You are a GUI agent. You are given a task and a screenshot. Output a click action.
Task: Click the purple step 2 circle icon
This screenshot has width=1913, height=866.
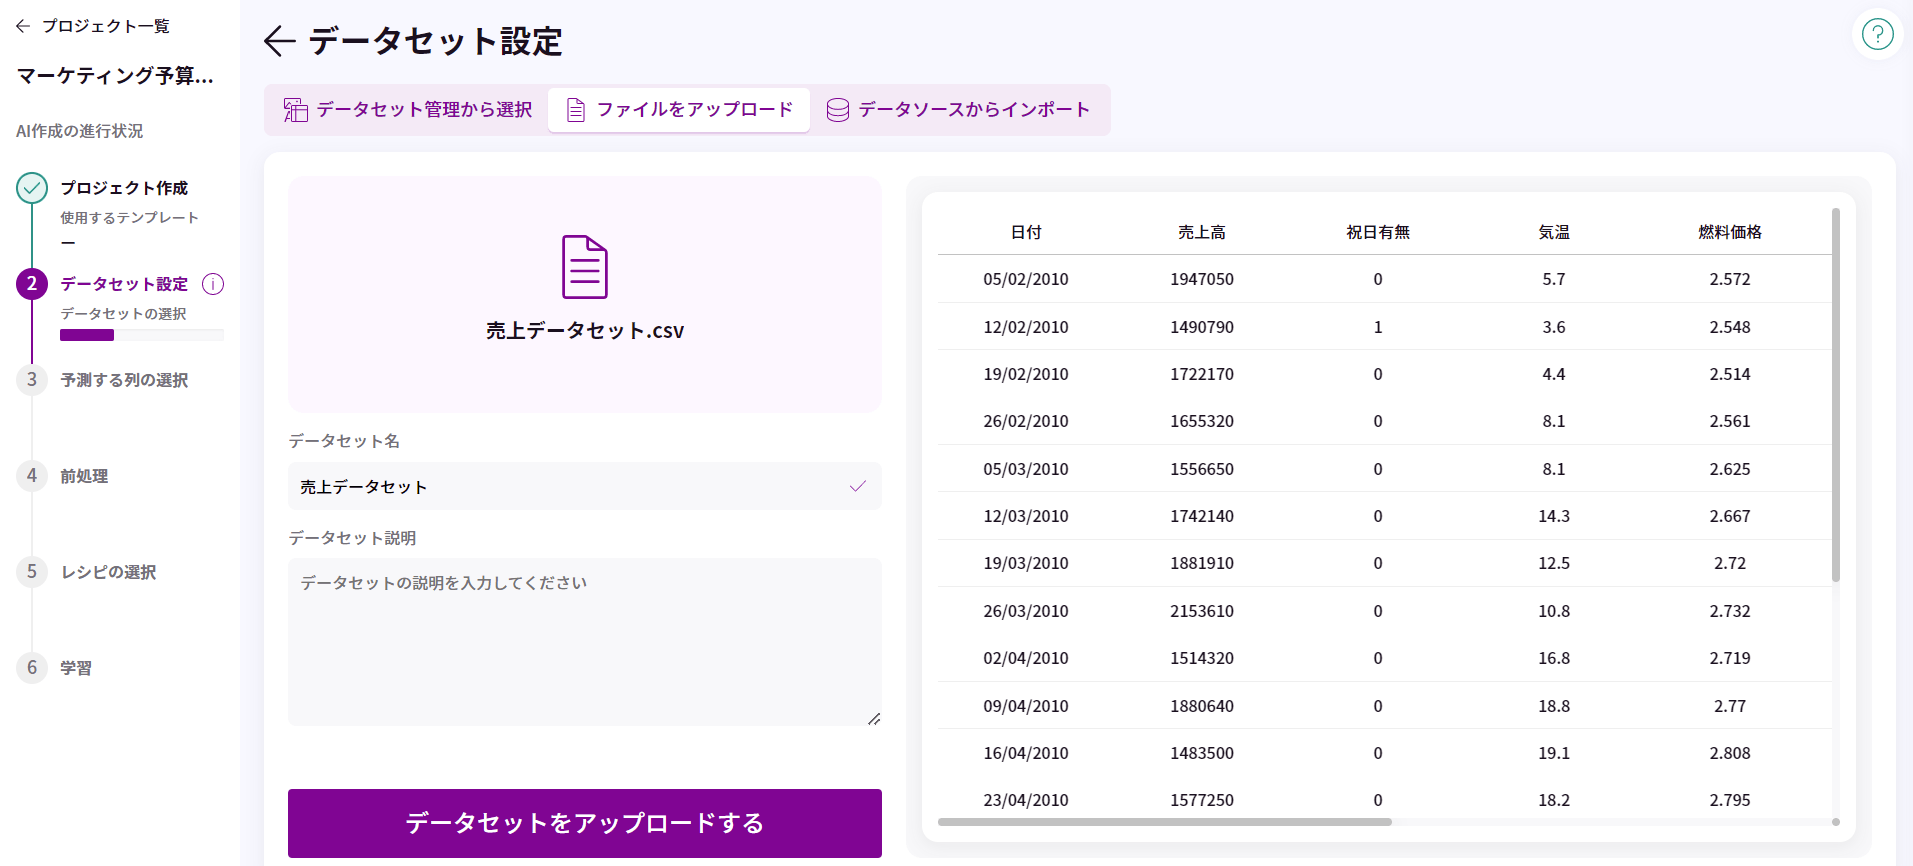pos(32,284)
